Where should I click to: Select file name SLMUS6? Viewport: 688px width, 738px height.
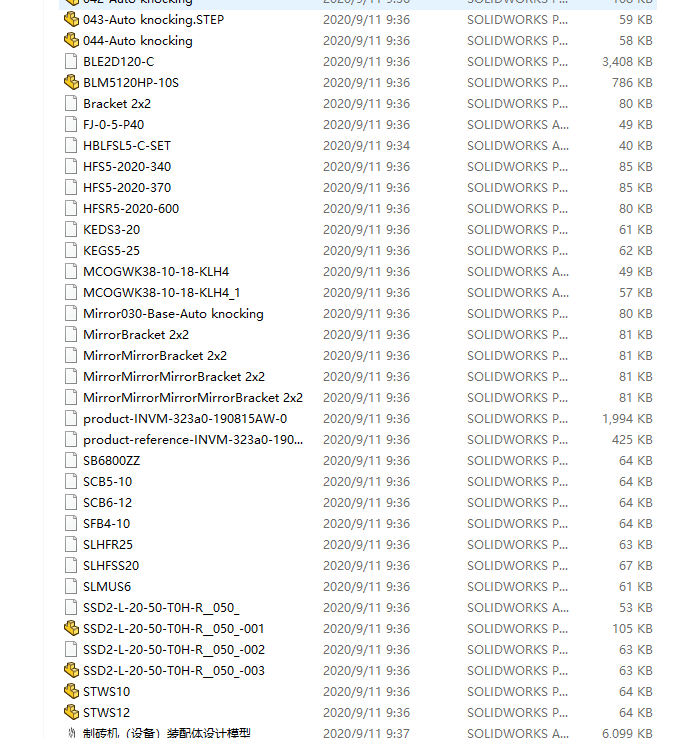click(x=107, y=587)
